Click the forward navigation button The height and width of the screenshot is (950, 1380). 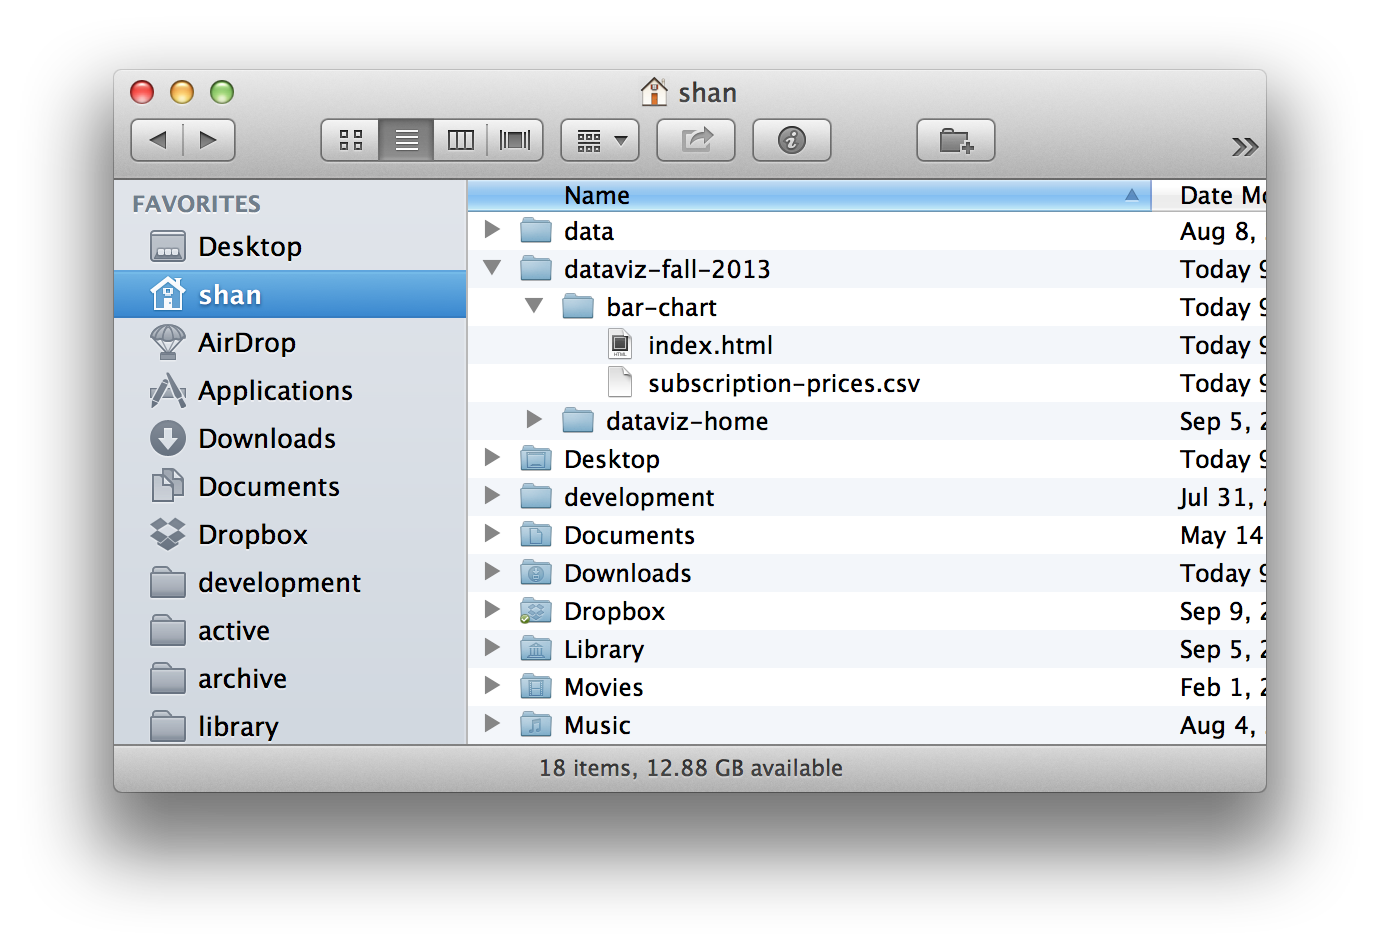click(209, 140)
